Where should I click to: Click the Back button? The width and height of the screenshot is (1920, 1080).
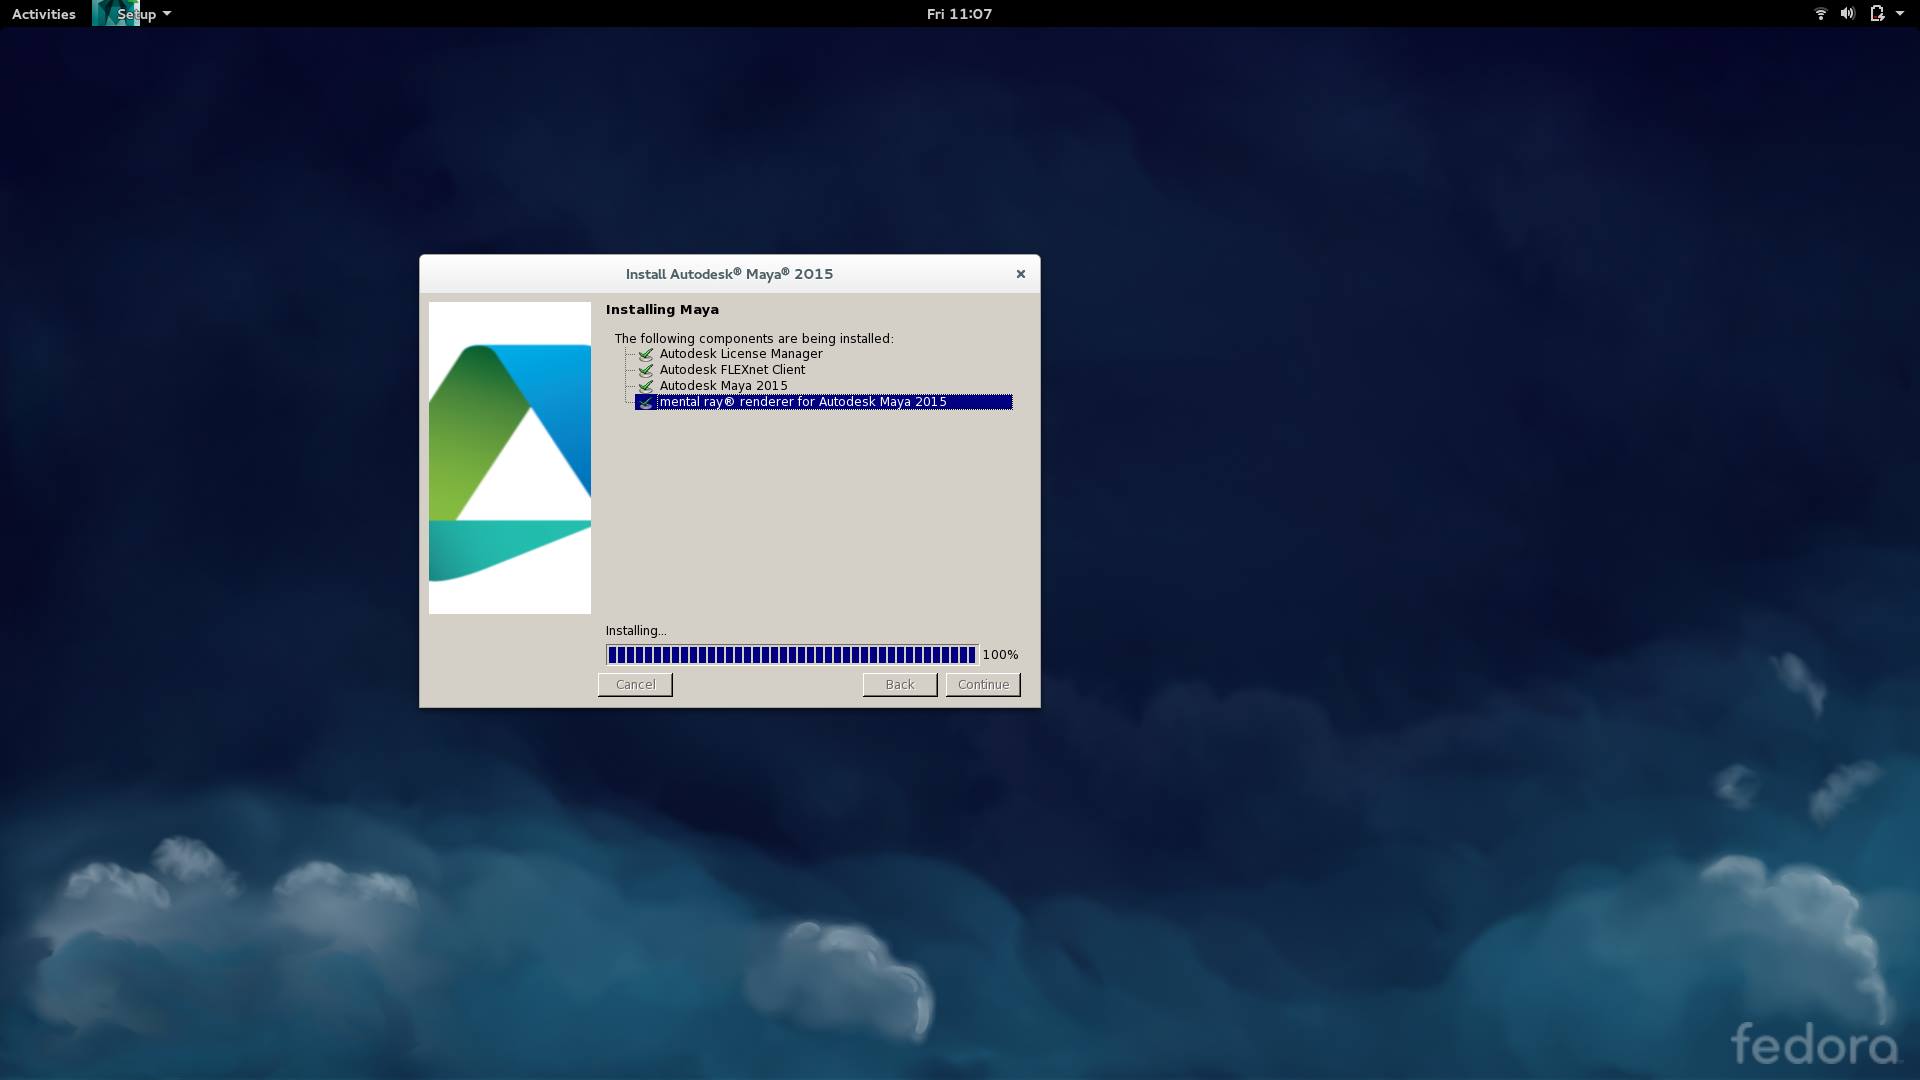[x=900, y=685]
